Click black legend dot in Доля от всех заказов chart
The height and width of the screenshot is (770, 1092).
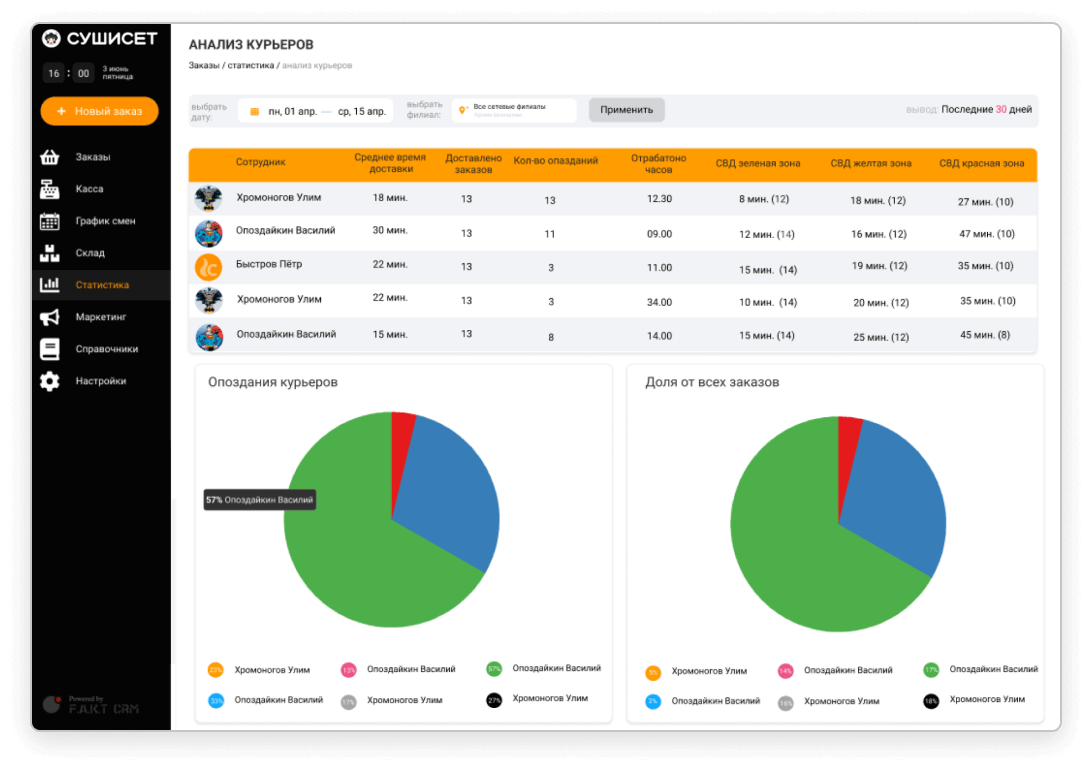point(931,701)
